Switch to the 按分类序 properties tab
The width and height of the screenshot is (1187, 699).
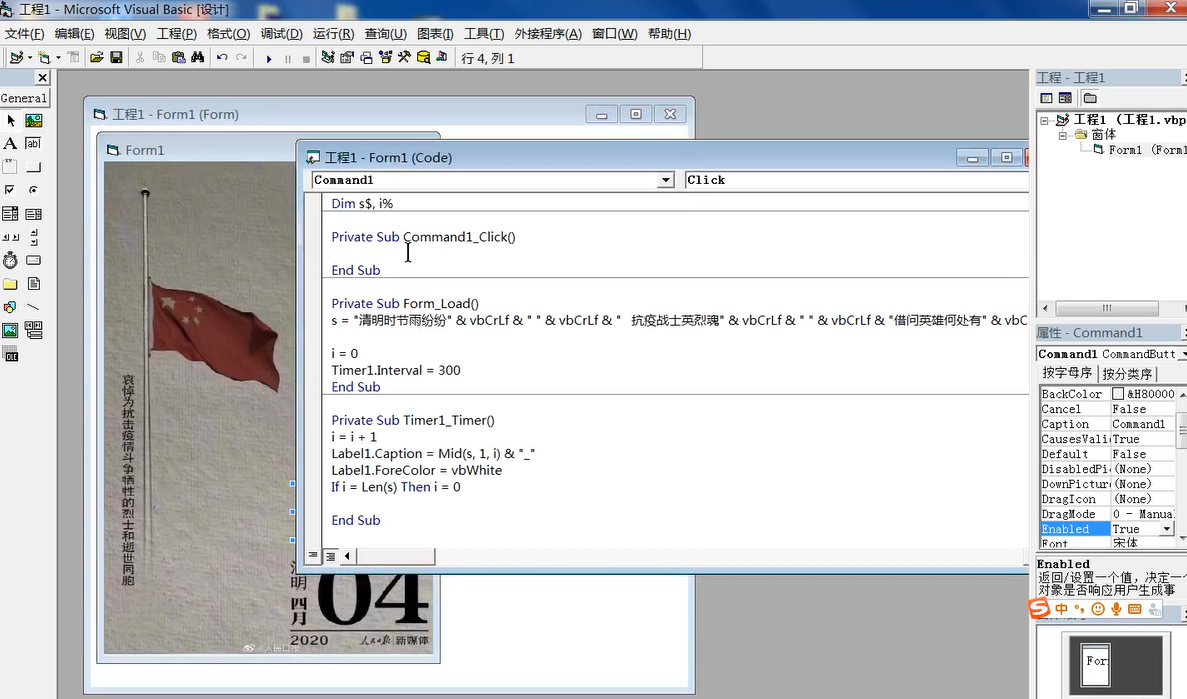point(1126,373)
